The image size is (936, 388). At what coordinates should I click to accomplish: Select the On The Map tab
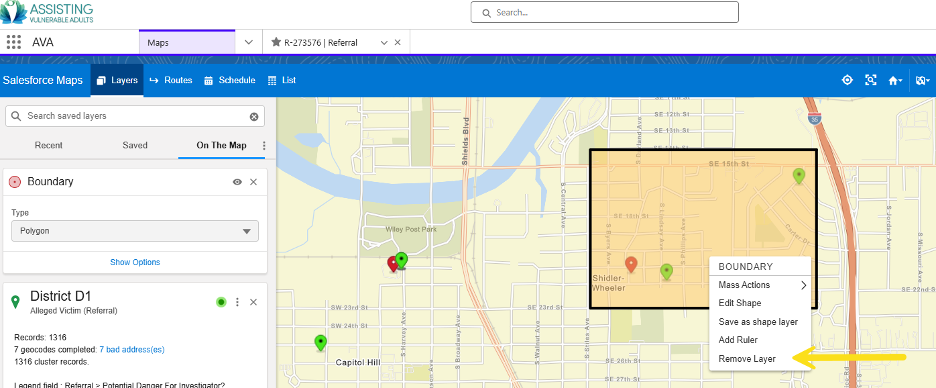[x=221, y=145]
